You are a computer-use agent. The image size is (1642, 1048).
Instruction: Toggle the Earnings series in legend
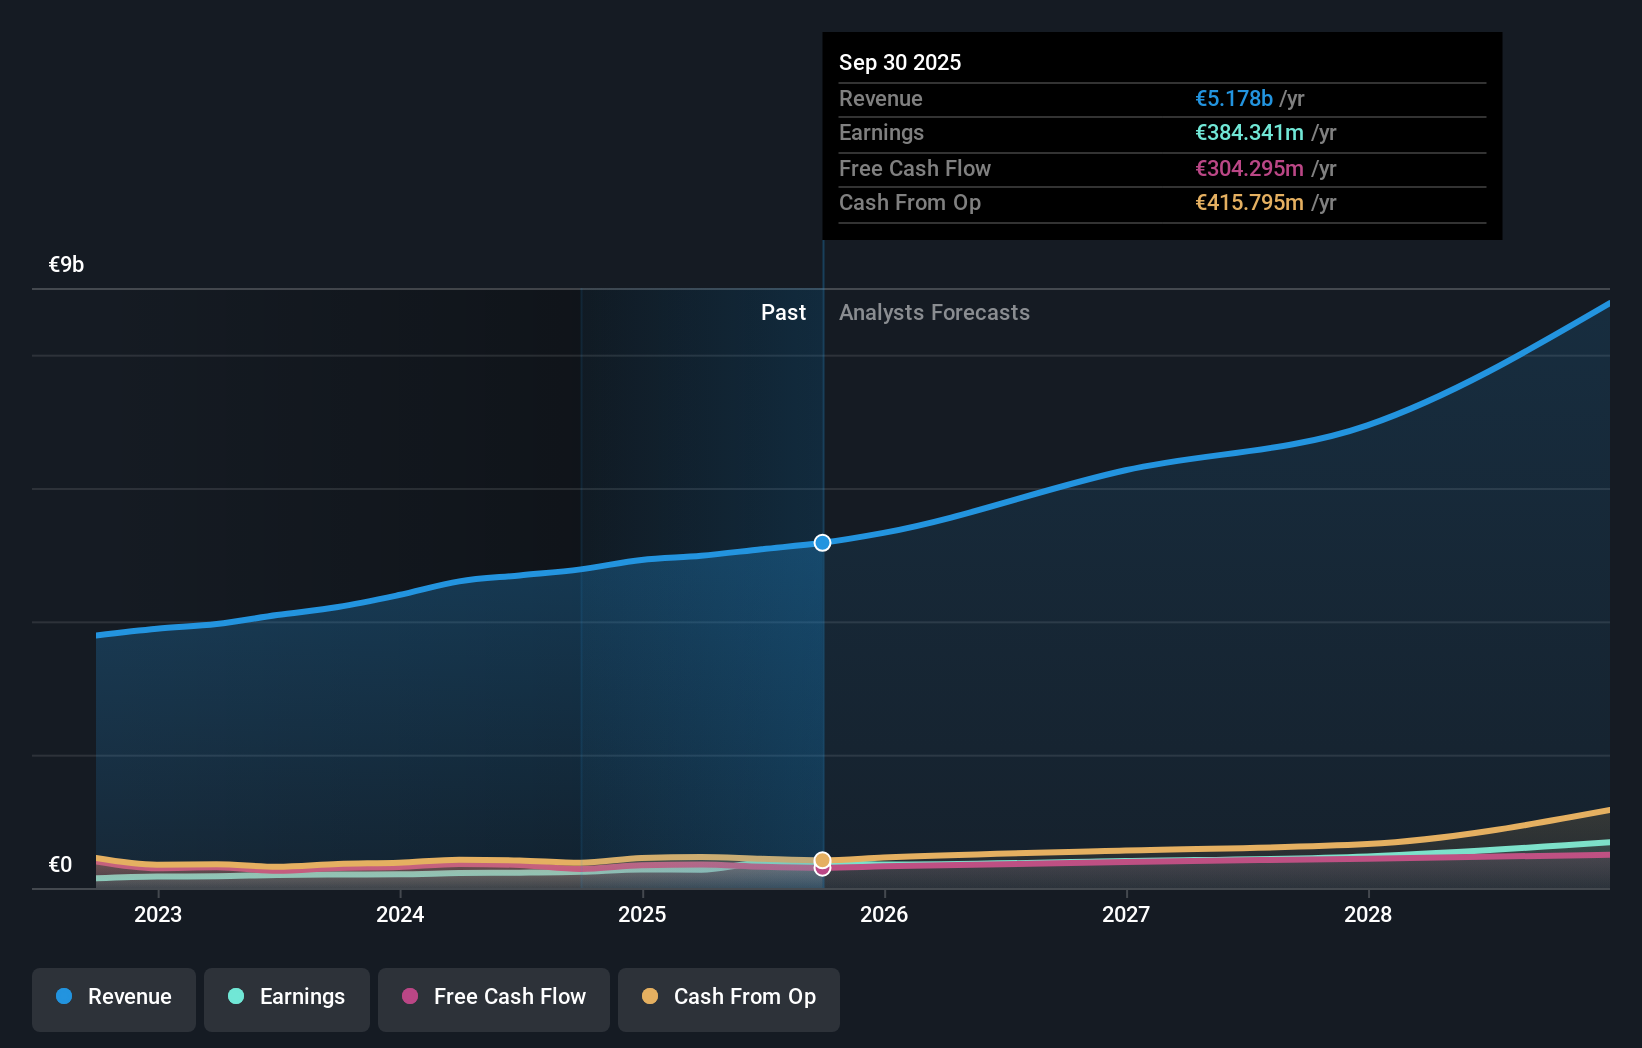pos(287,997)
